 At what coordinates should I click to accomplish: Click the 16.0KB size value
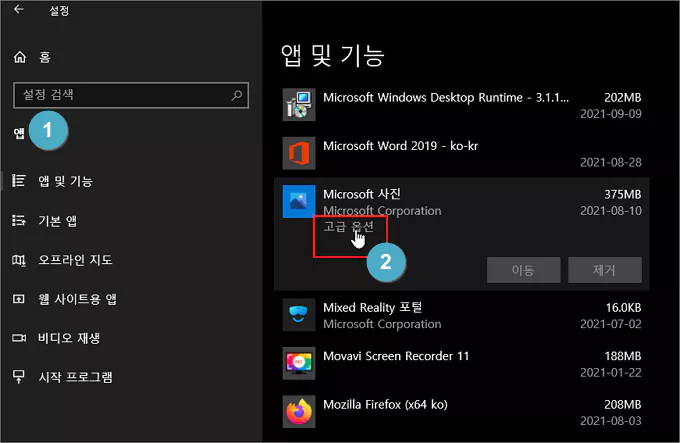pos(623,307)
